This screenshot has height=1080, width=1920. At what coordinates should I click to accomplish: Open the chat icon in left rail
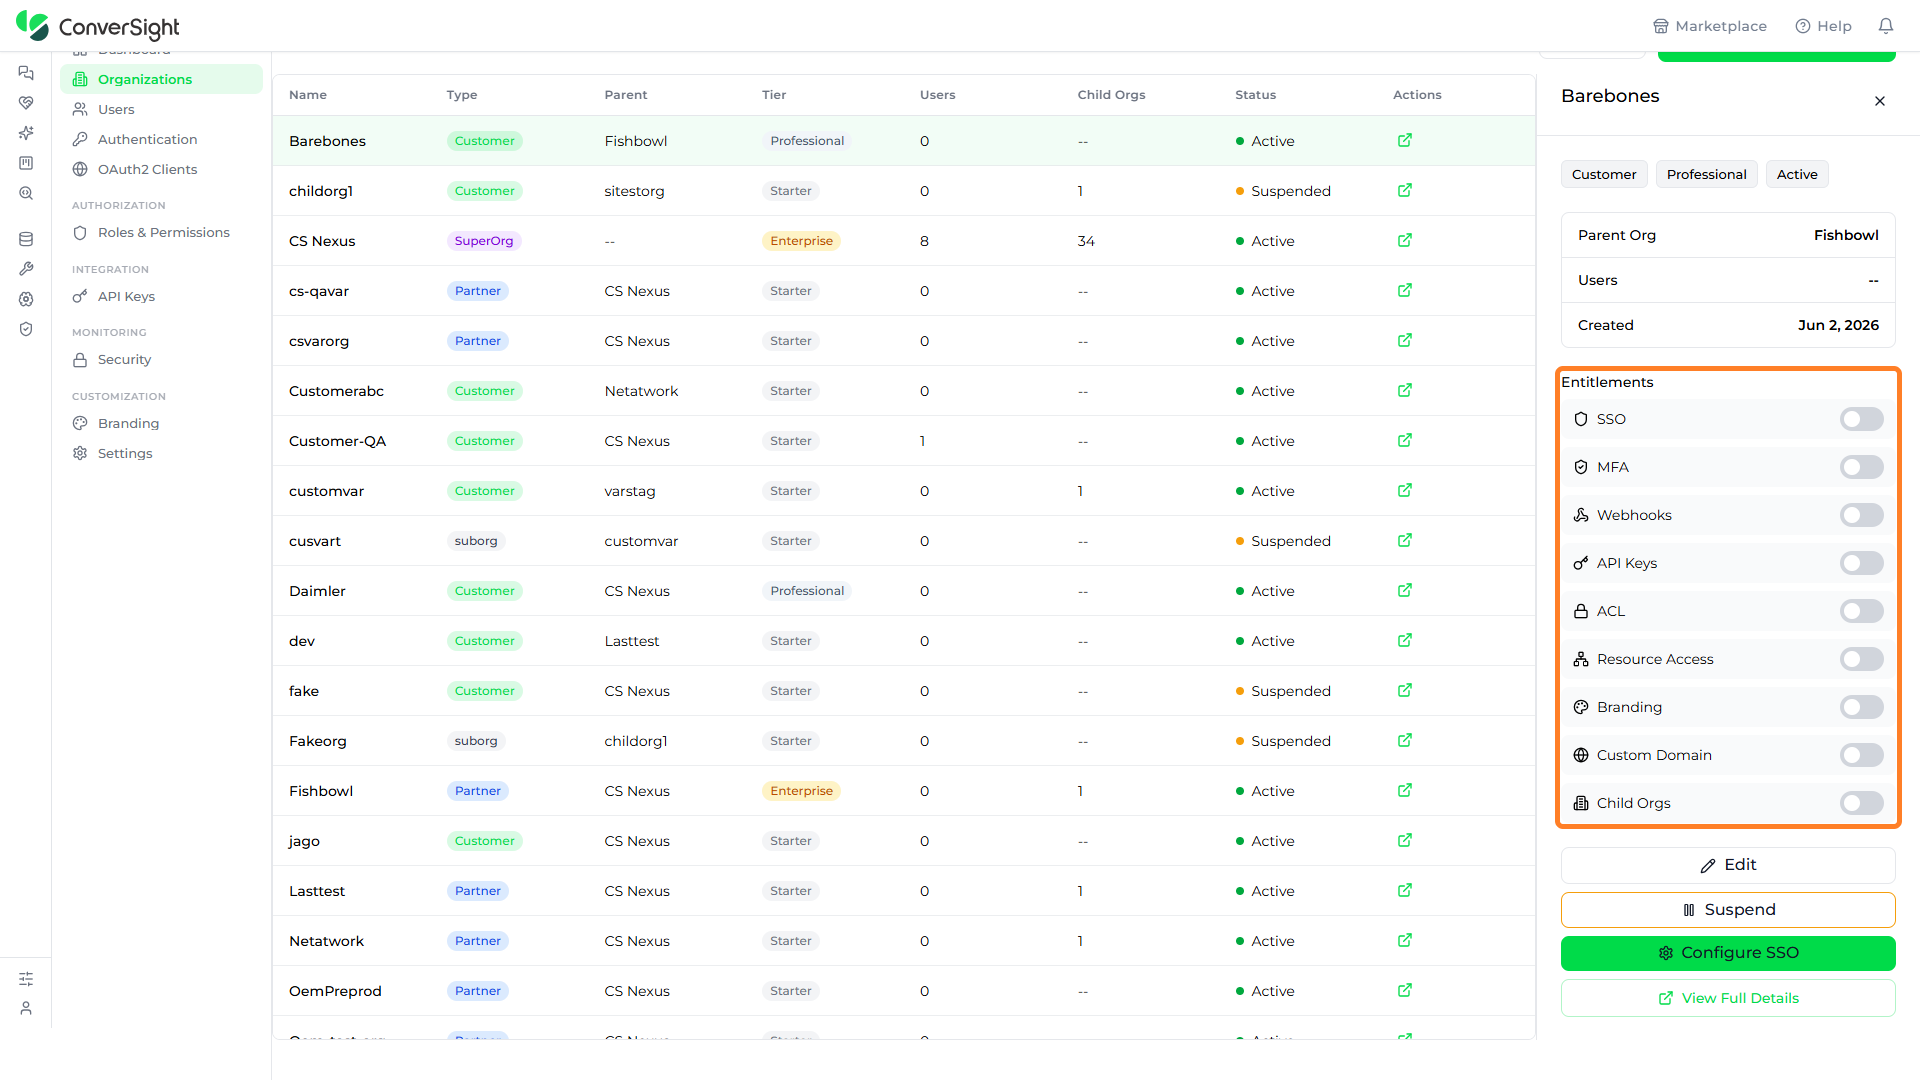[26, 73]
